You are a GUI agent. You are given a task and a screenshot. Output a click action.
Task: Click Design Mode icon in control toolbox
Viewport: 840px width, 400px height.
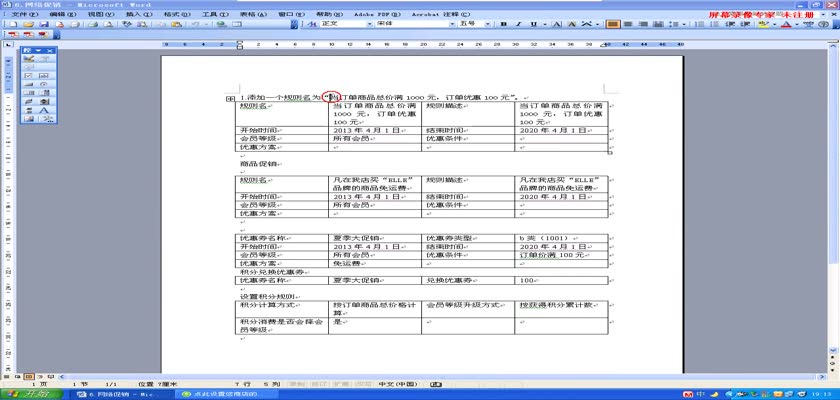pos(28,58)
